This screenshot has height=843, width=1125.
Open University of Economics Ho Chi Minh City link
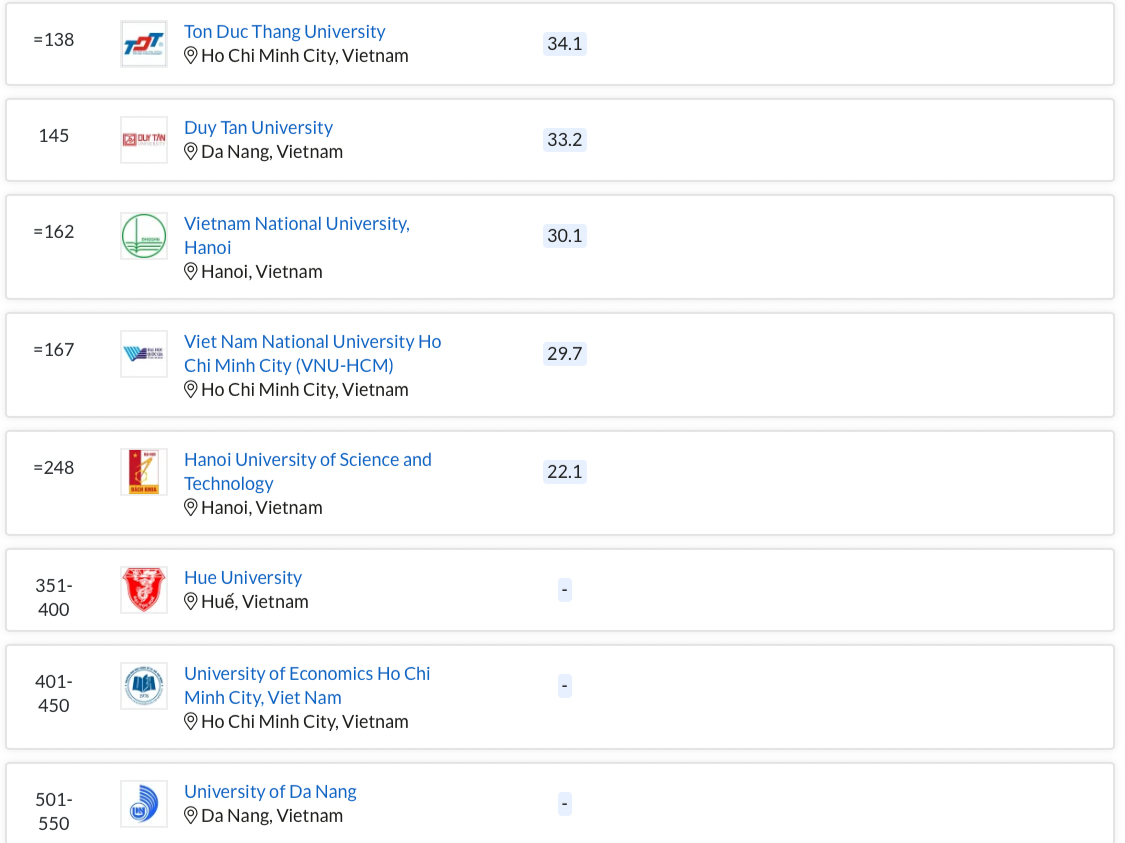306,674
